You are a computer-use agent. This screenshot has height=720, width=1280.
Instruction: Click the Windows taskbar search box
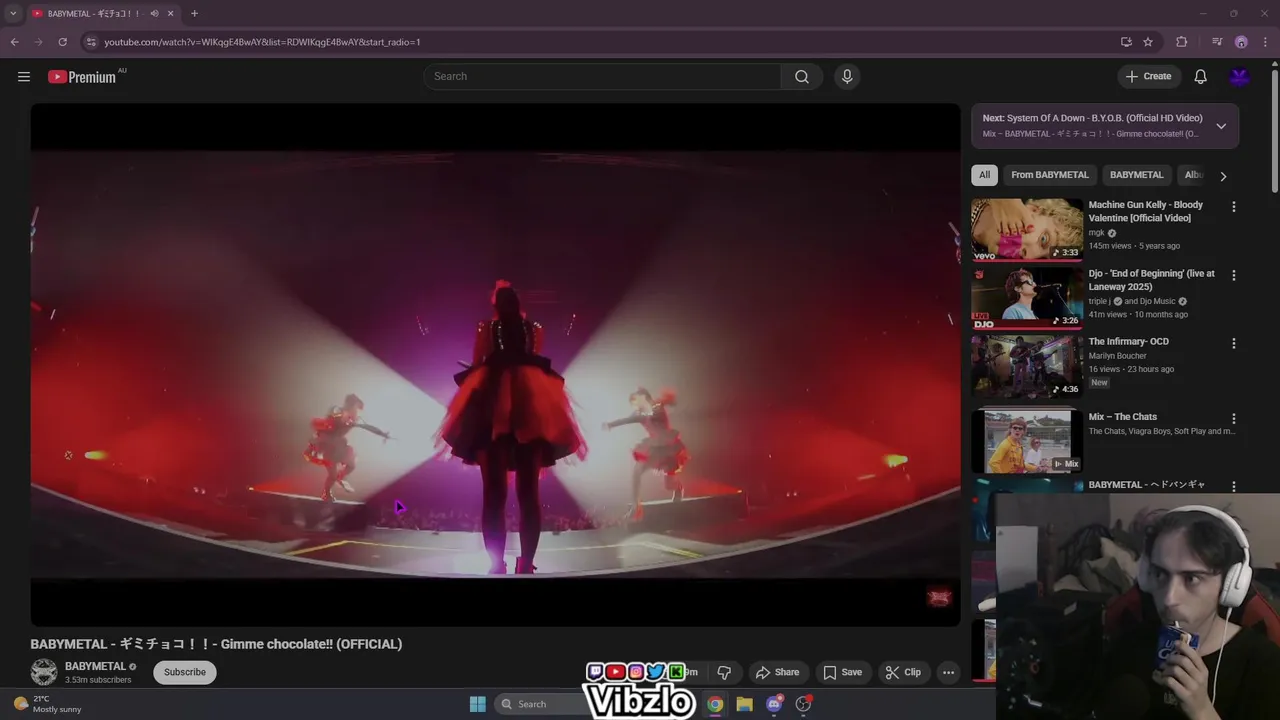click(x=545, y=704)
